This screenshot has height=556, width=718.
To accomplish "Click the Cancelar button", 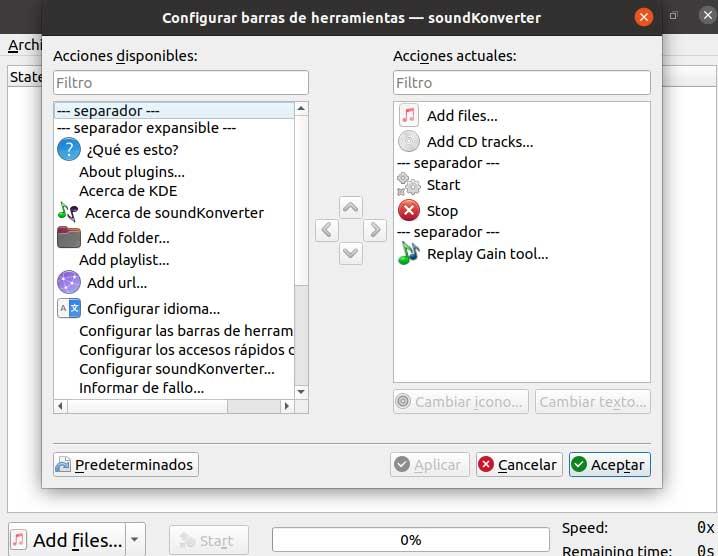I will pyautogui.click(x=519, y=464).
